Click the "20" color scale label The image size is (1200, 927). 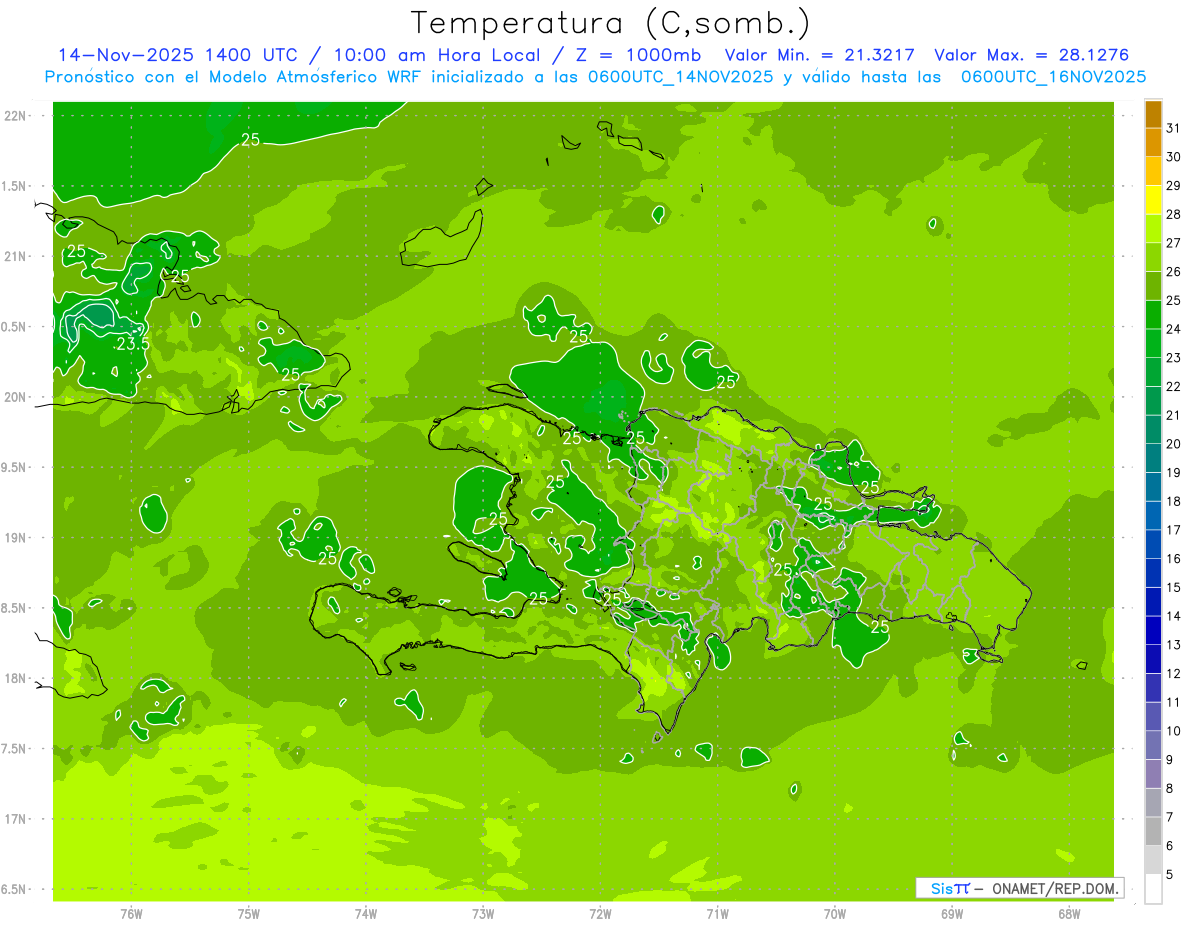click(x=1174, y=444)
